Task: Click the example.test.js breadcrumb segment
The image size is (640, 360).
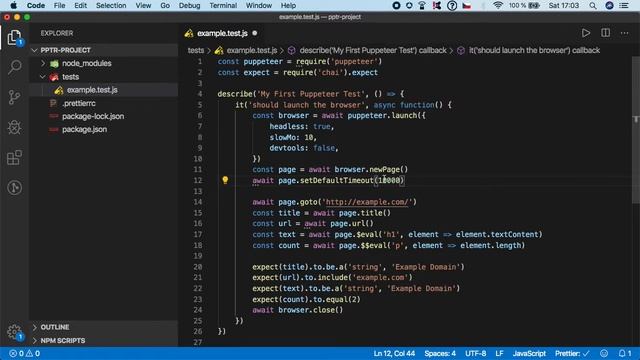Action: pos(247,50)
